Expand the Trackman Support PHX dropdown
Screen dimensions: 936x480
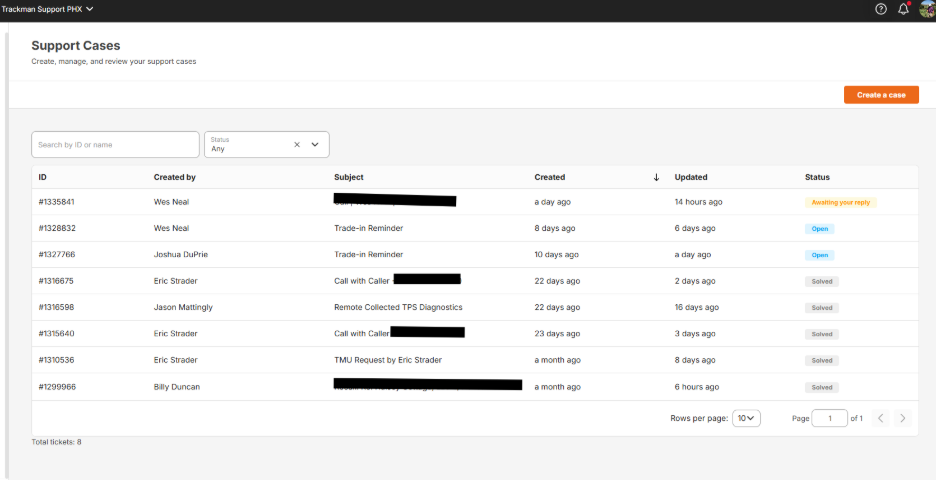coord(47,9)
